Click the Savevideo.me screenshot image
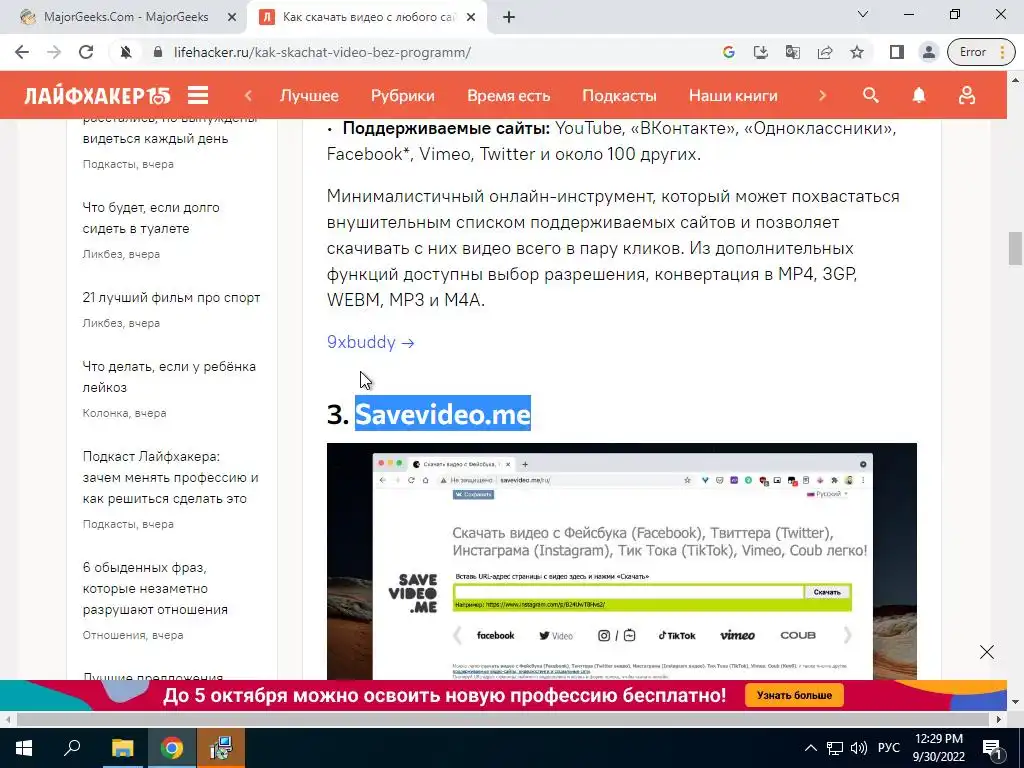The image size is (1024, 768). tap(621, 562)
